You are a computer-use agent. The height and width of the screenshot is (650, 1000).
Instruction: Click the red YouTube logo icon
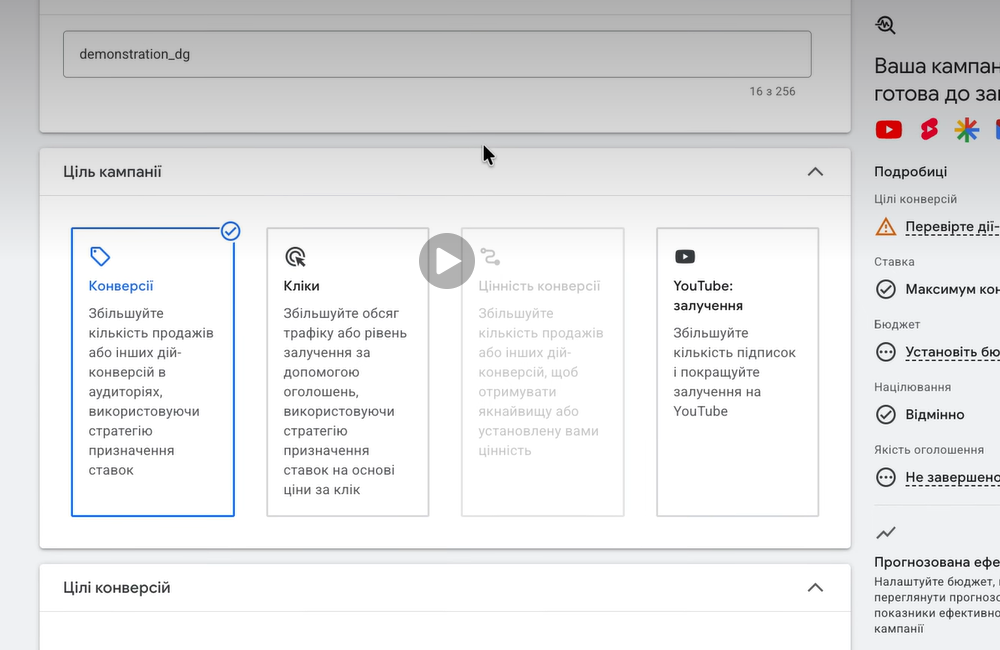coord(888,129)
